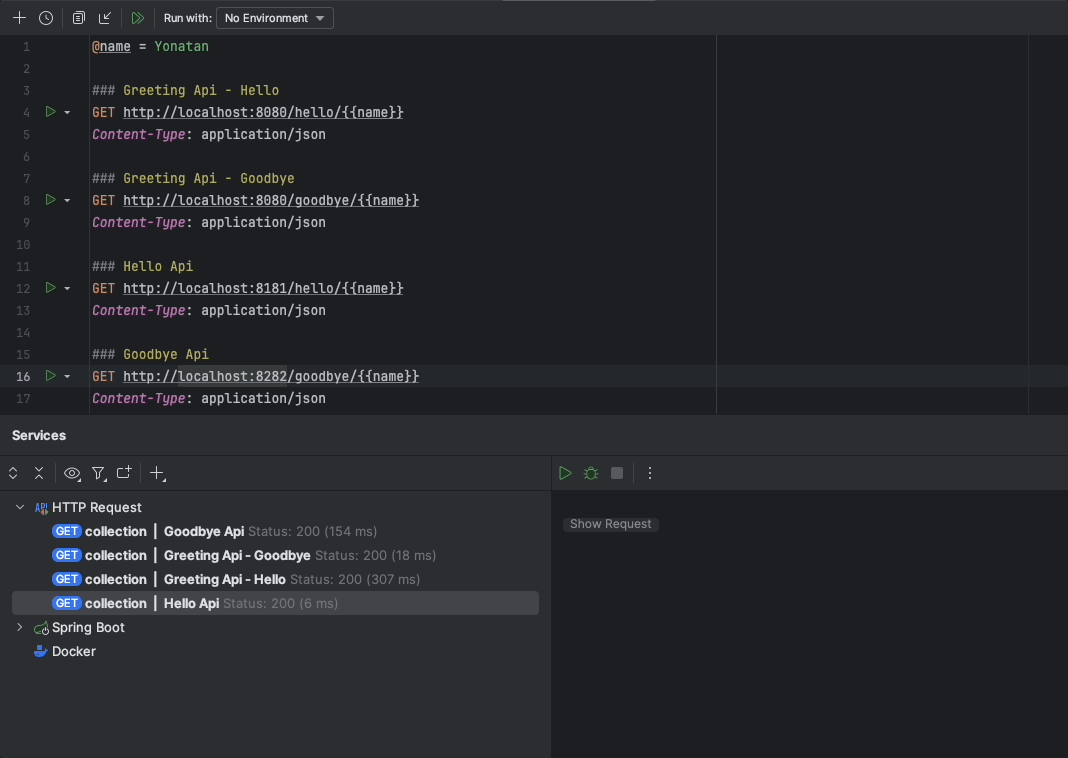
Task: Expand the Spring Boot tree node
Action: [19, 627]
